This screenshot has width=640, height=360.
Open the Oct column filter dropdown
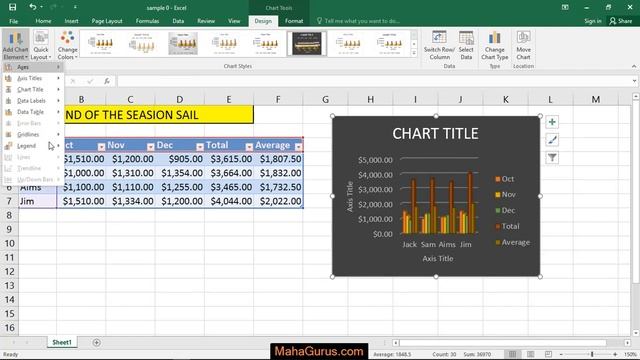tap(101, 147)
